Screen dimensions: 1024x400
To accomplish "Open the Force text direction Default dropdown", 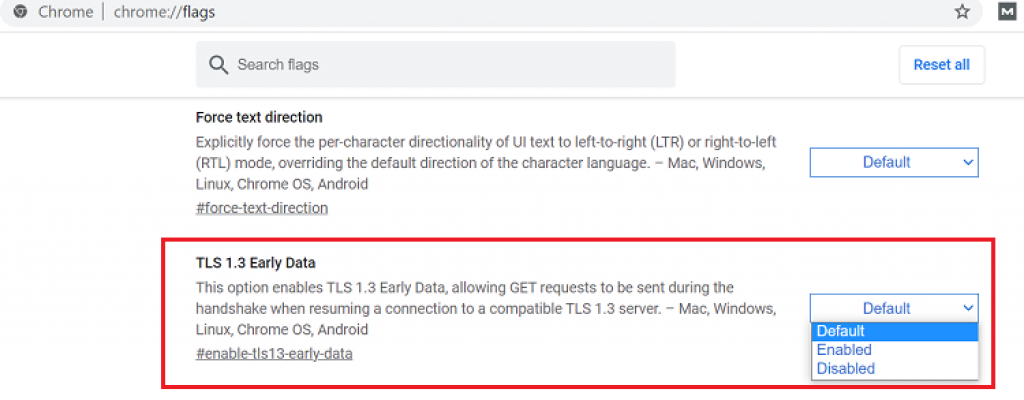I will (x=893, y=162).
